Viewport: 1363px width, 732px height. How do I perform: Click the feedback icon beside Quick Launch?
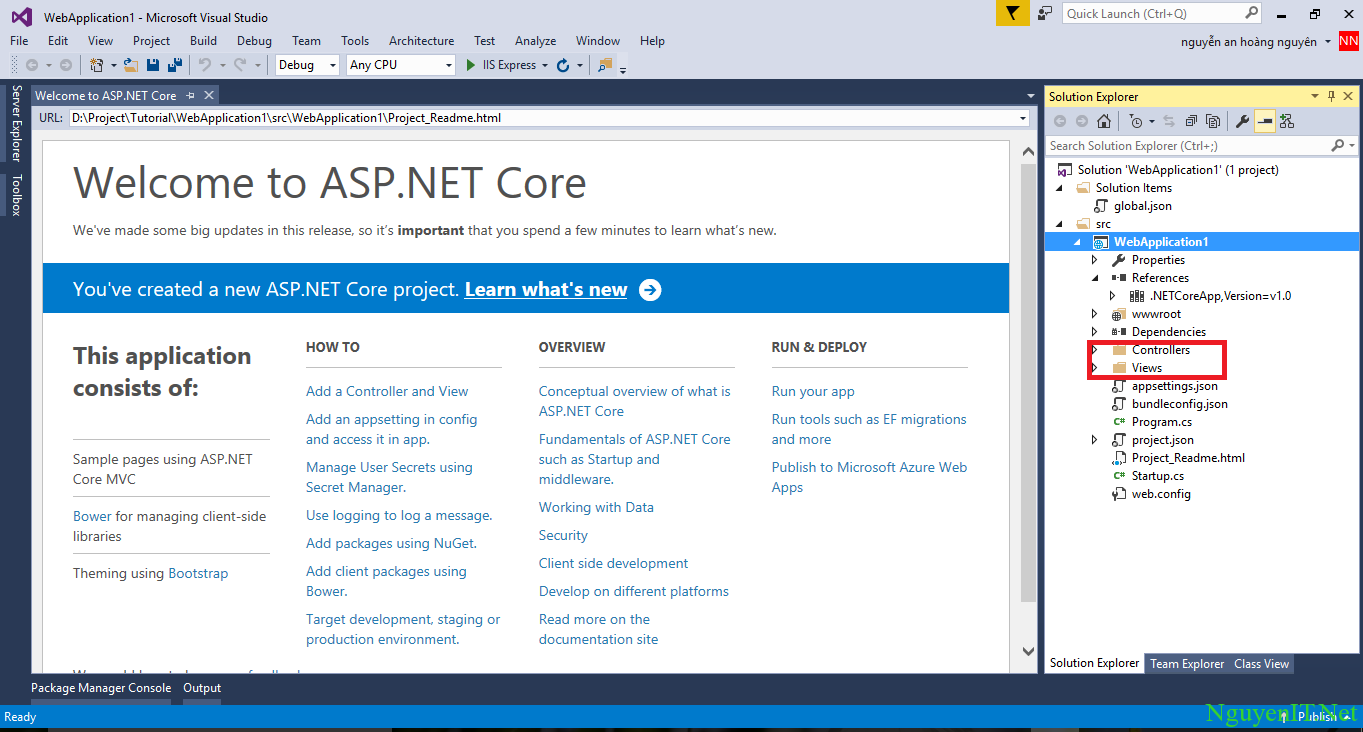pos(1045,13)
